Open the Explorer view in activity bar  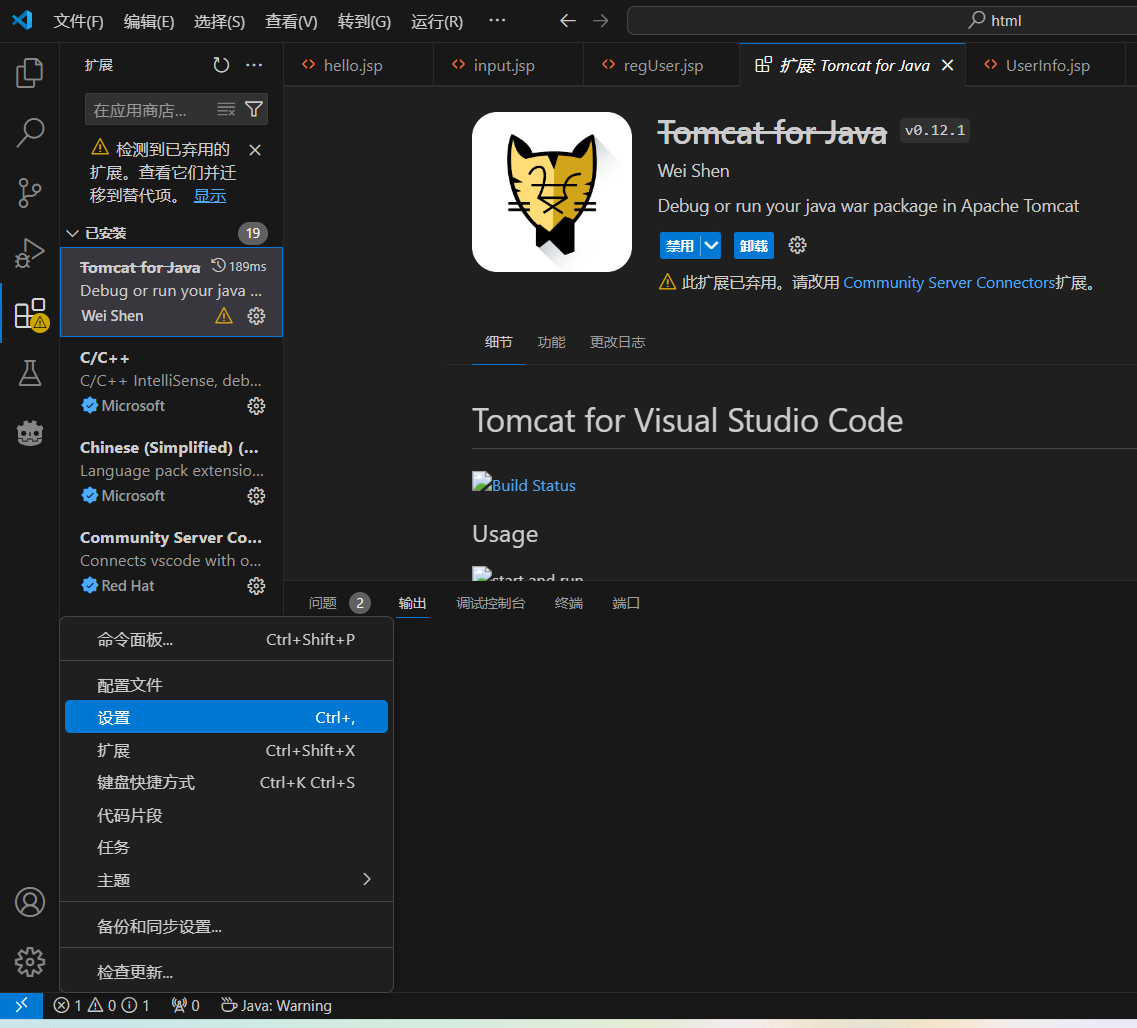pyautogui.click(x=30, y=72)
